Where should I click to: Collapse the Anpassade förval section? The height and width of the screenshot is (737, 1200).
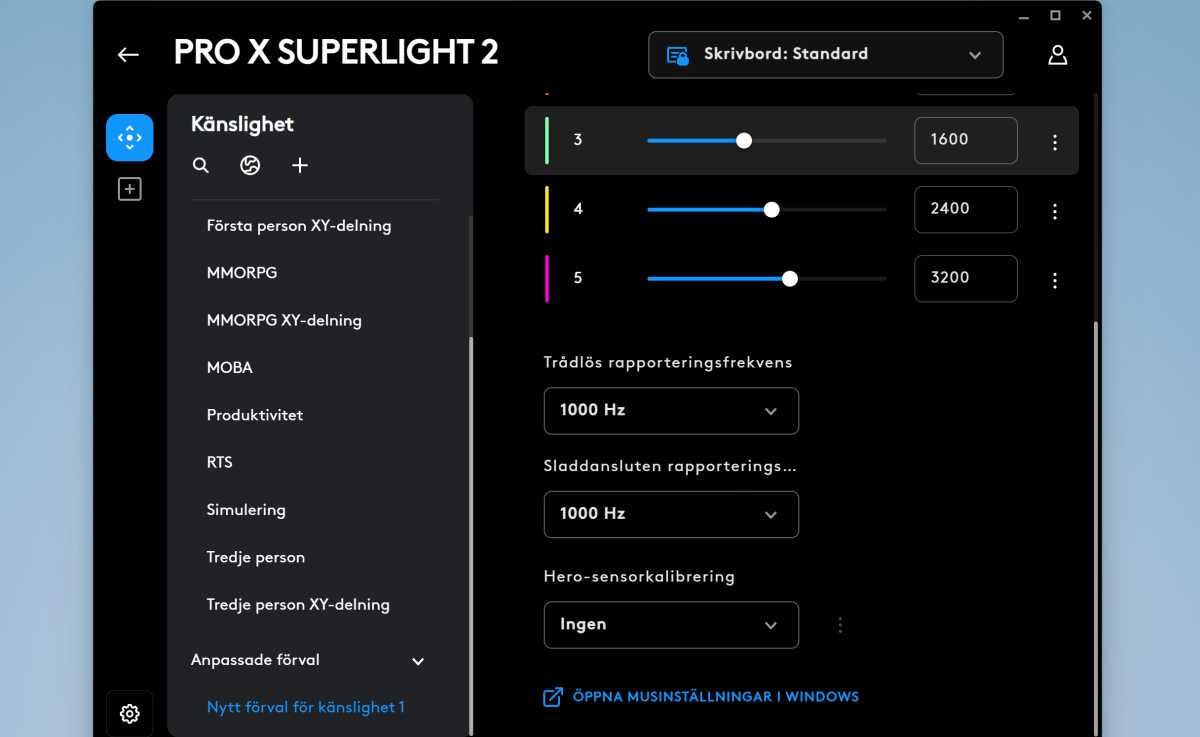[418, 661]
